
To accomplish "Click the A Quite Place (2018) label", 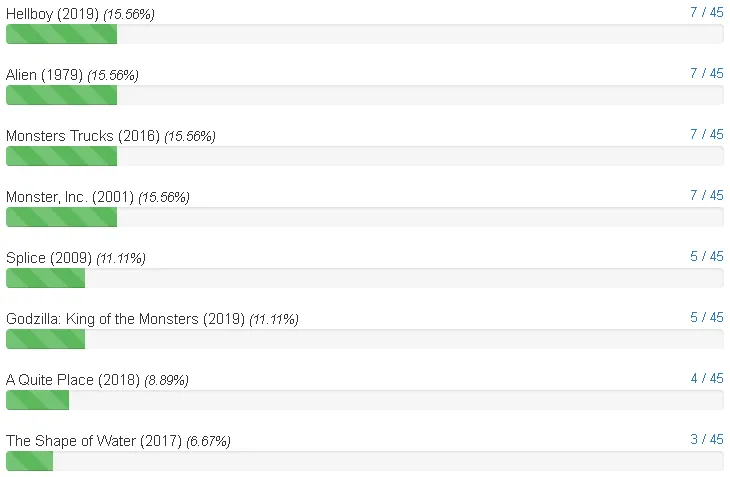I will click(73, 380).
